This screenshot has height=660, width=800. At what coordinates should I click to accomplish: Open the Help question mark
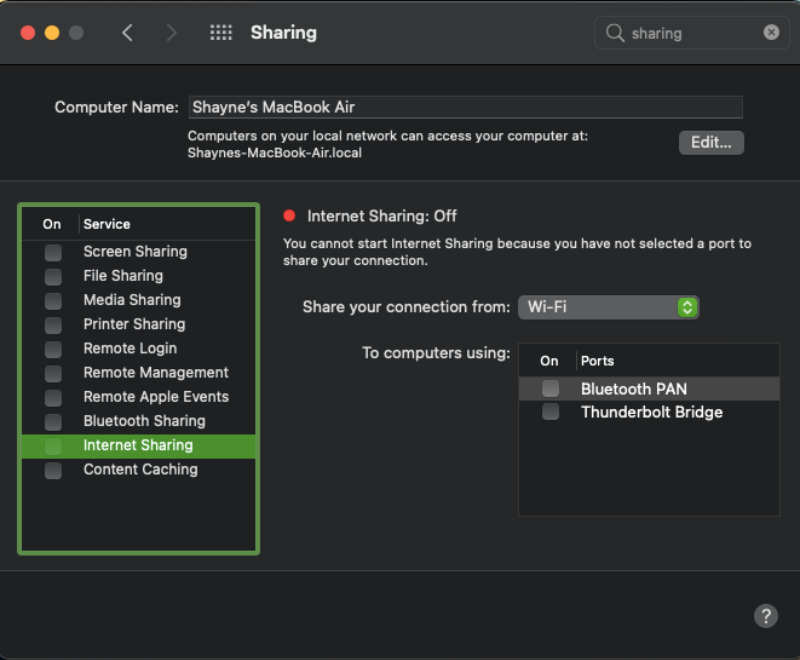pos(766,616)
